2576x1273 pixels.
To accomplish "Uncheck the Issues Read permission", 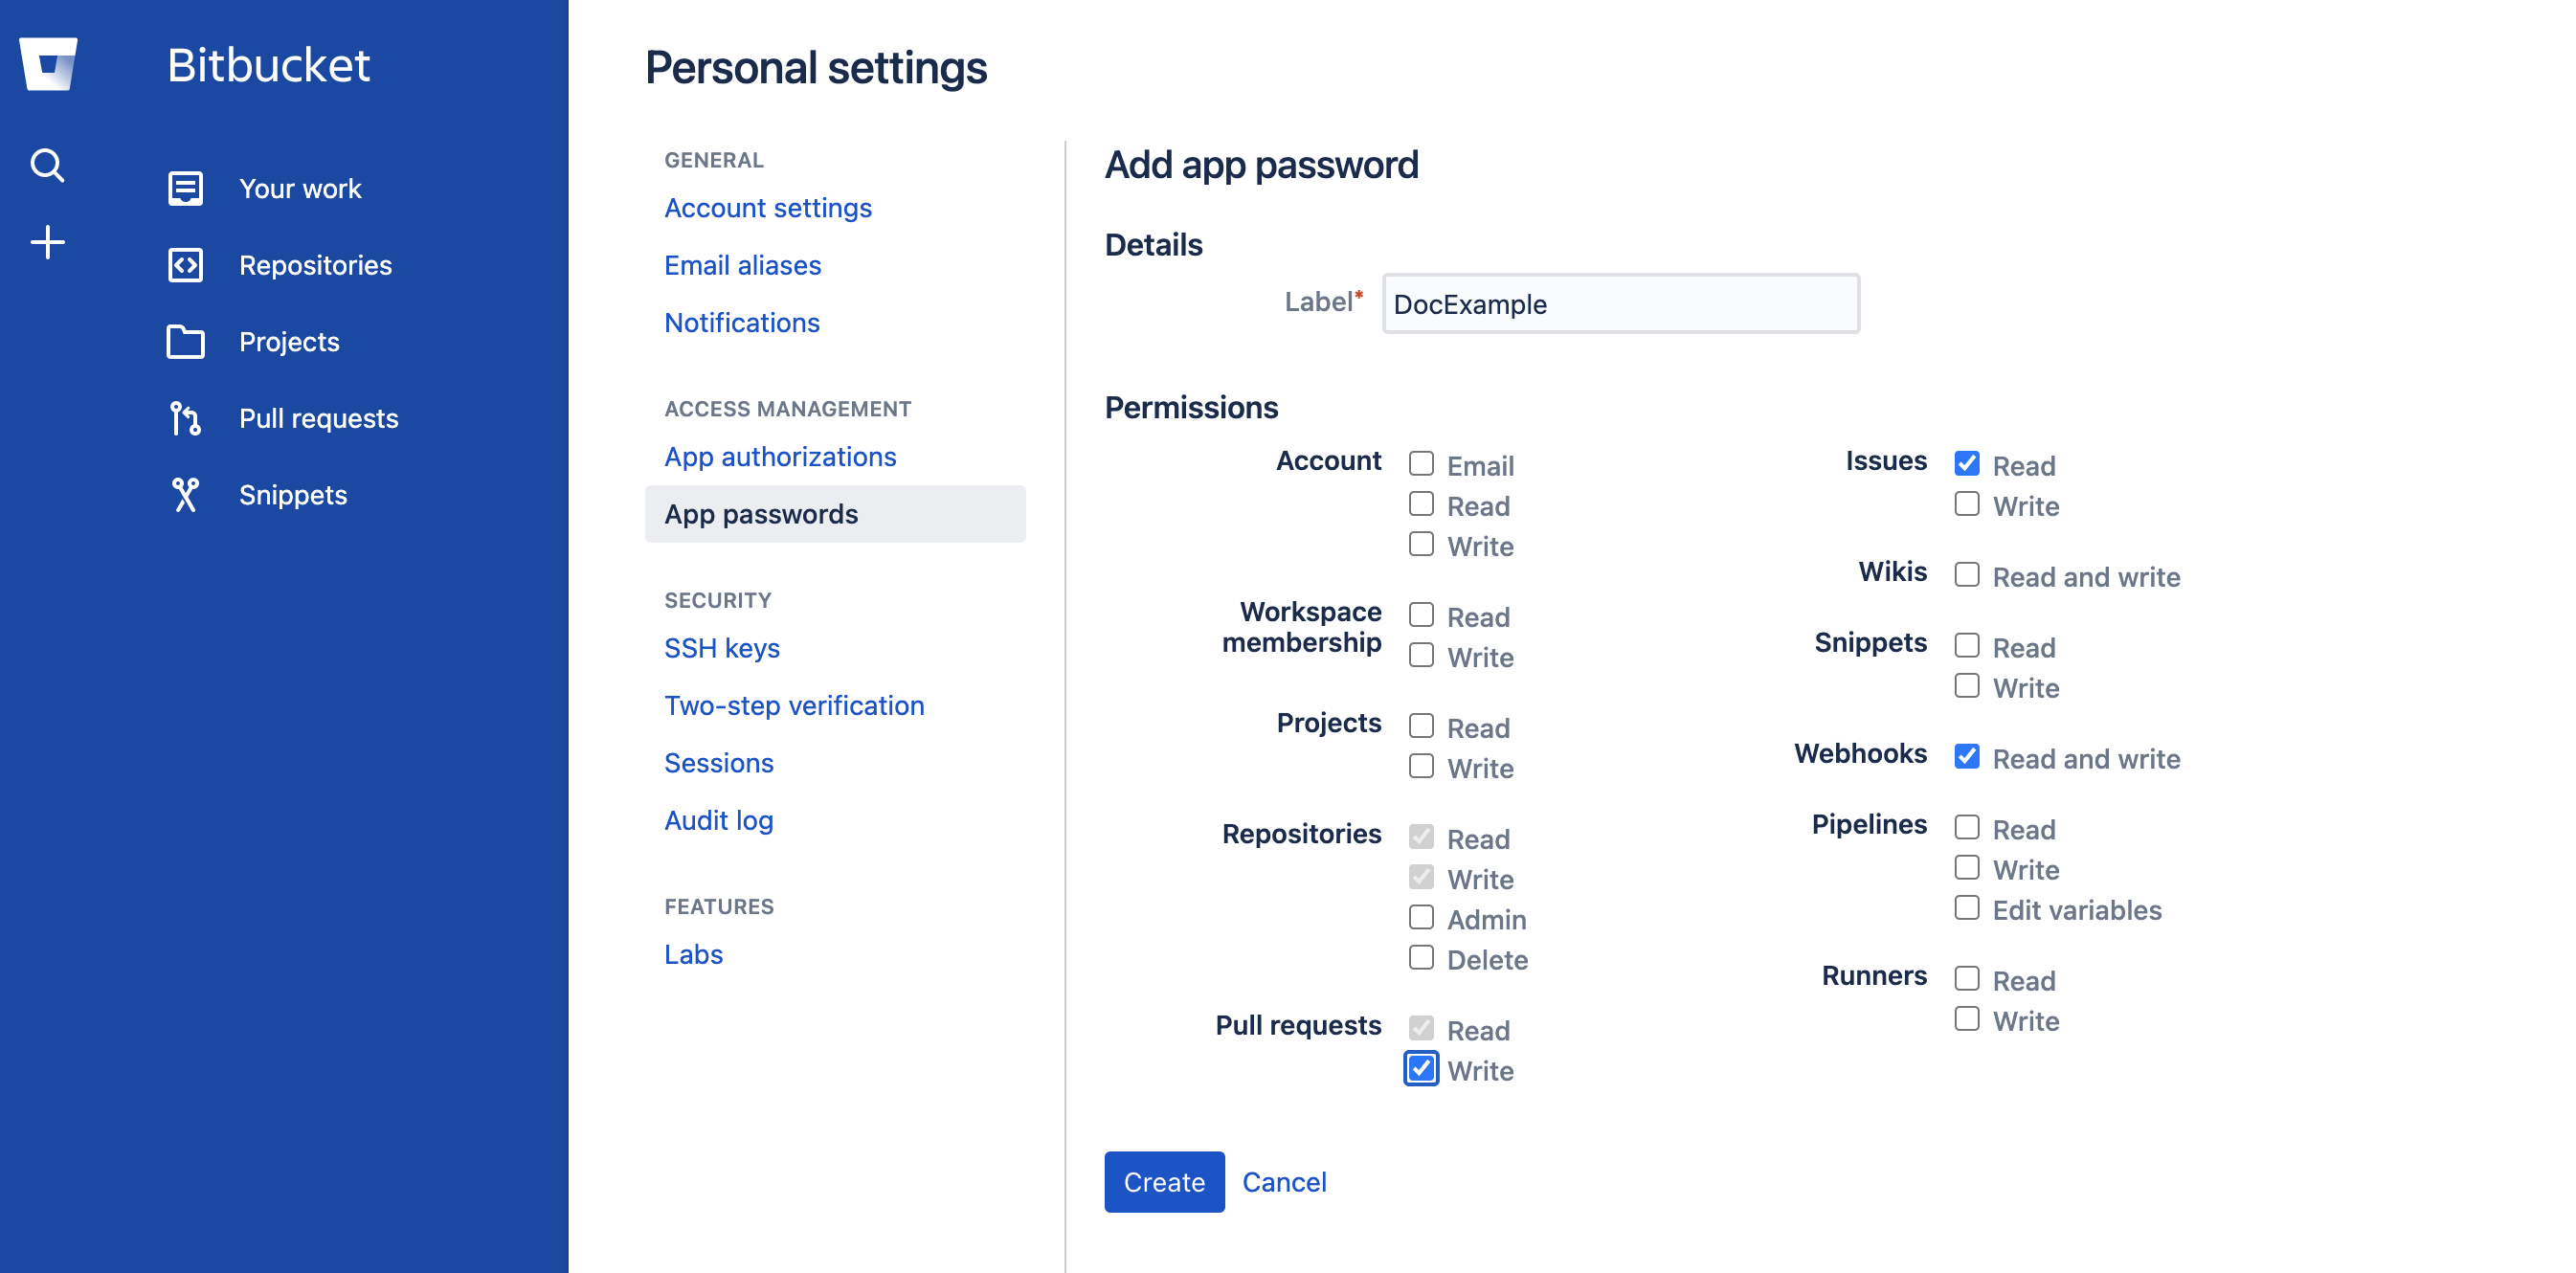I will click(x=1966, y=464).
